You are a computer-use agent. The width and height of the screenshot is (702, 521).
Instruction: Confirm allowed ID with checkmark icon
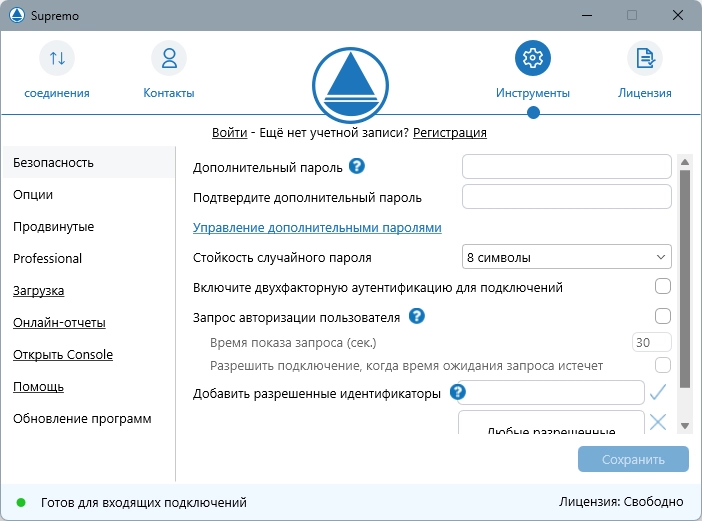pyautogui.click(x=658, y=392)
